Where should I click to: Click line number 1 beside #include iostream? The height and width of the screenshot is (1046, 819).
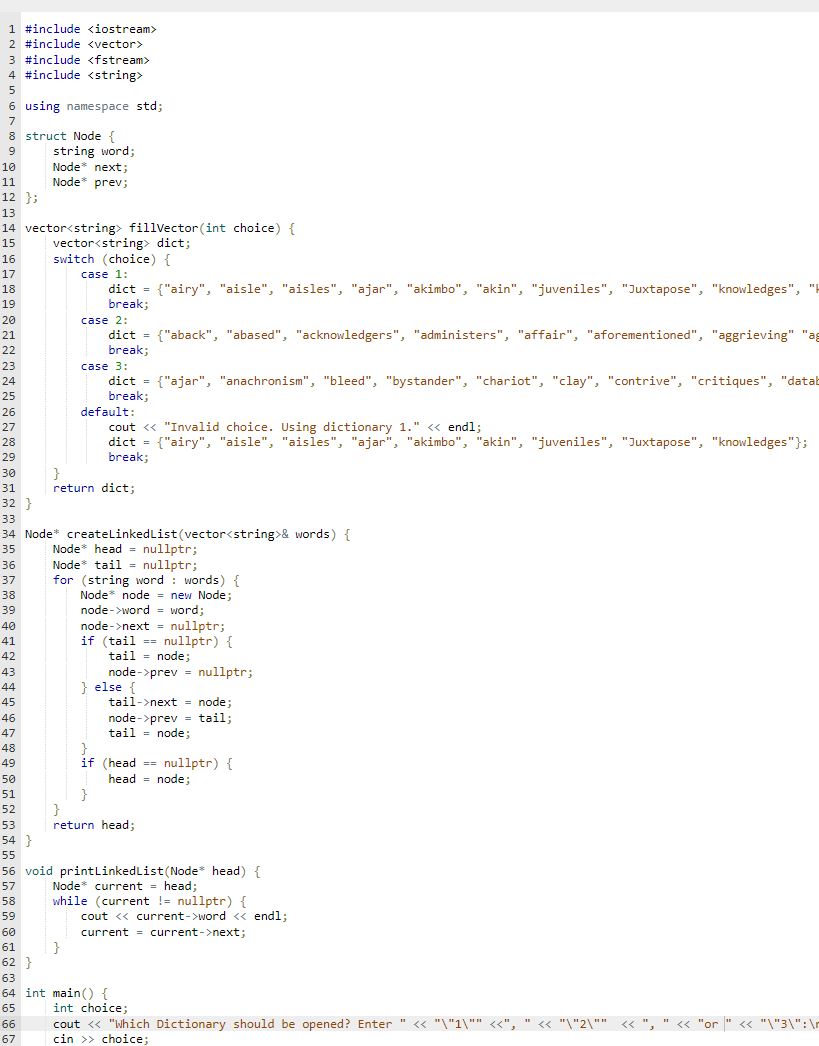tap(11, 28)
